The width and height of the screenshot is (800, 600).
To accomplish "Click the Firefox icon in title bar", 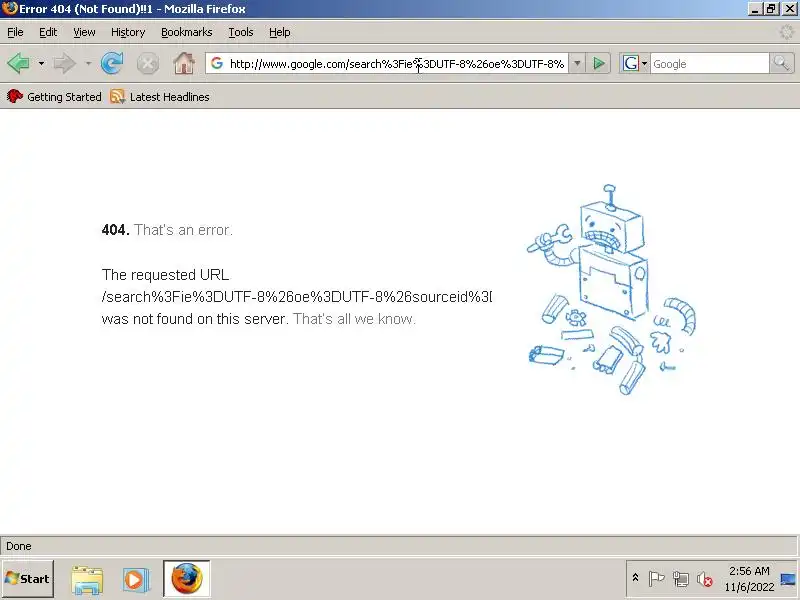I will (9, 9).
